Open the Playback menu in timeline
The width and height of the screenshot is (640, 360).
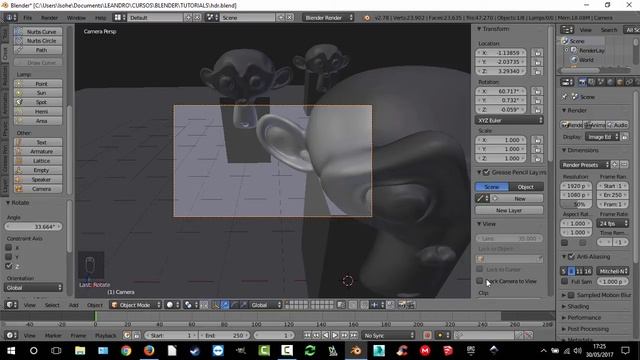click(106, 335)
